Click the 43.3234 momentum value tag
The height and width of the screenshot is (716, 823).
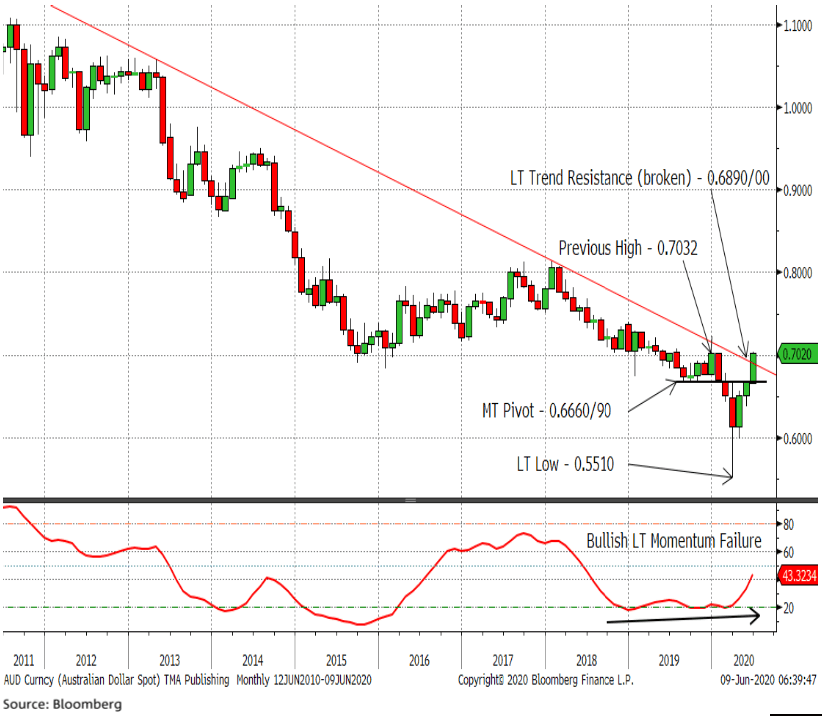pyautogui.click(x=799, y=575)
